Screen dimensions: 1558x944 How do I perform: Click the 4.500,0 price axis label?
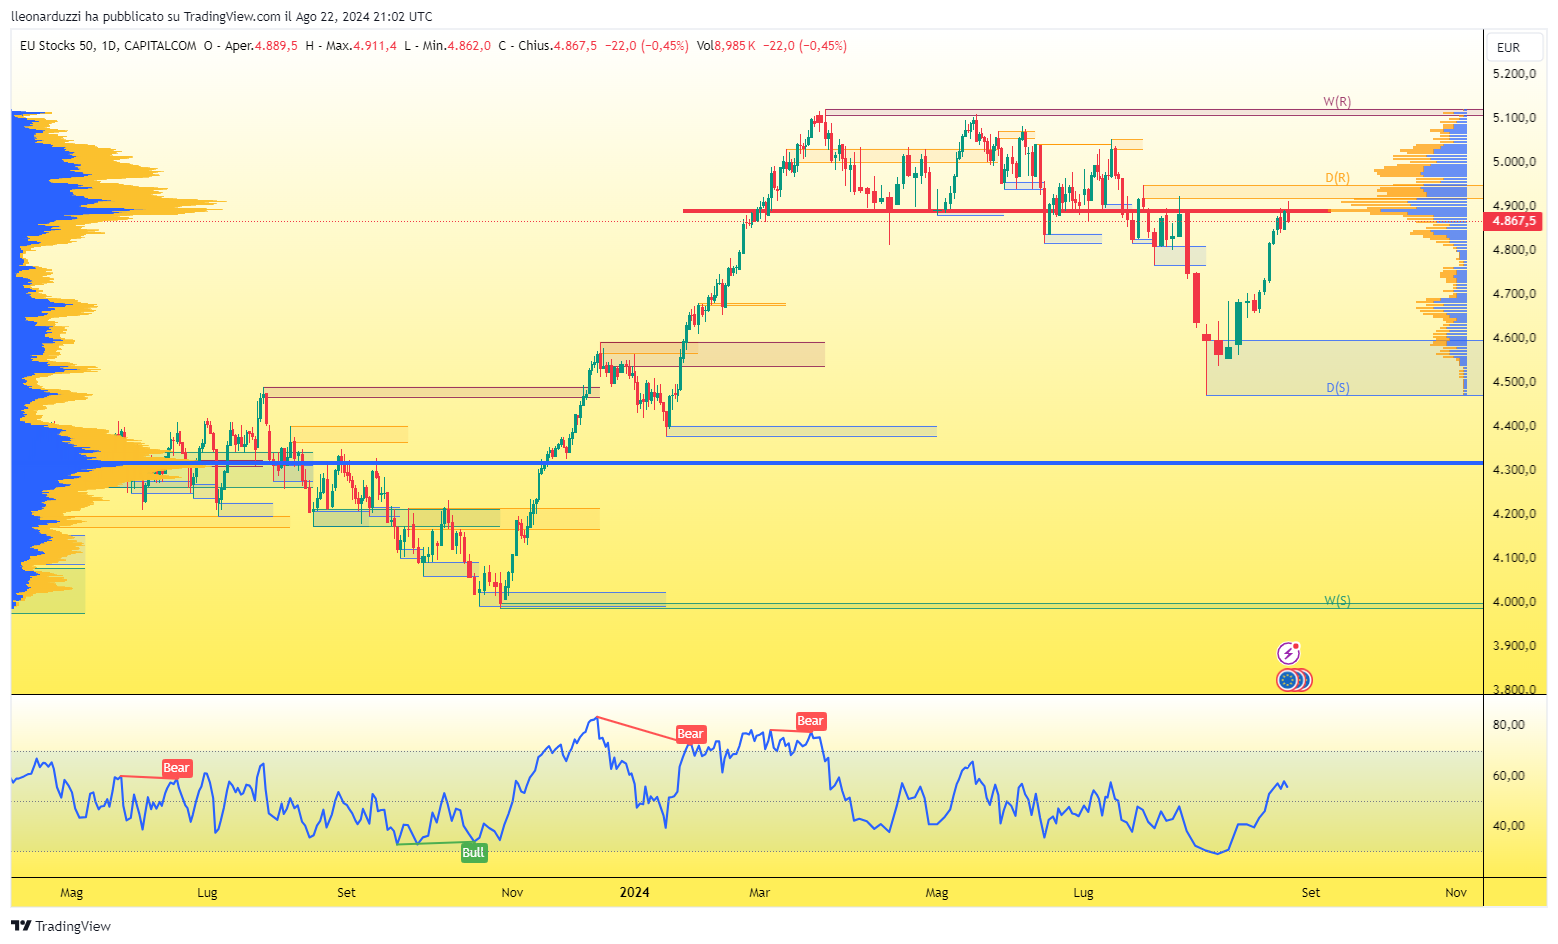[1514, 382]
